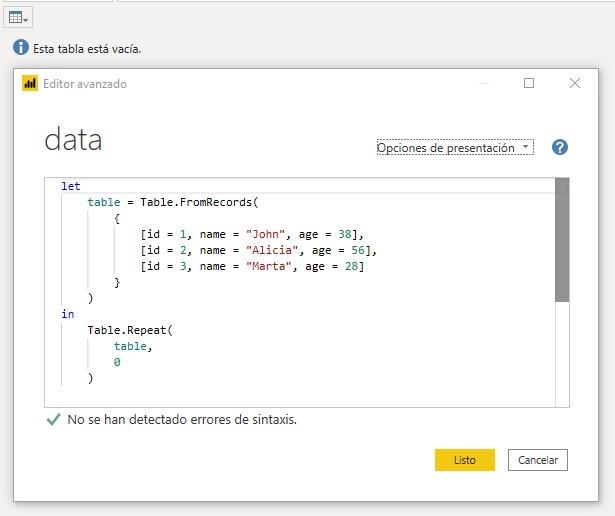This screenshot has width=615, height=516.
Task: Open help with the question mark icon
Action: (560, 147)
